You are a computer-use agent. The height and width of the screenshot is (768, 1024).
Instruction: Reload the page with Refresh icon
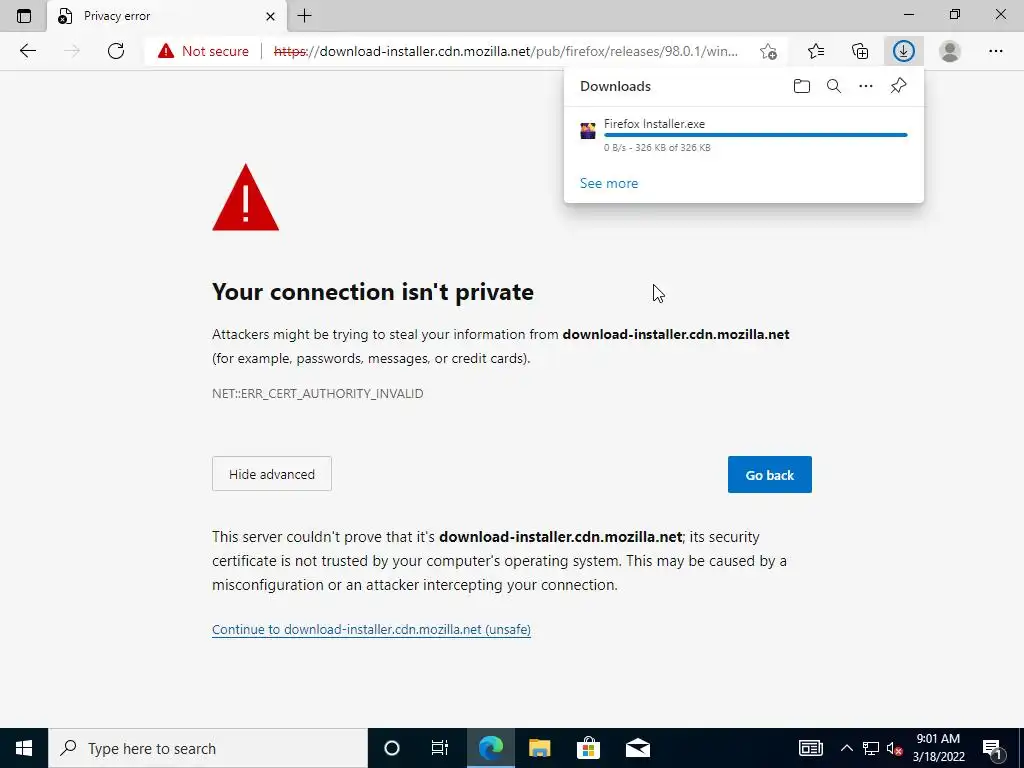tap(116, 51)
